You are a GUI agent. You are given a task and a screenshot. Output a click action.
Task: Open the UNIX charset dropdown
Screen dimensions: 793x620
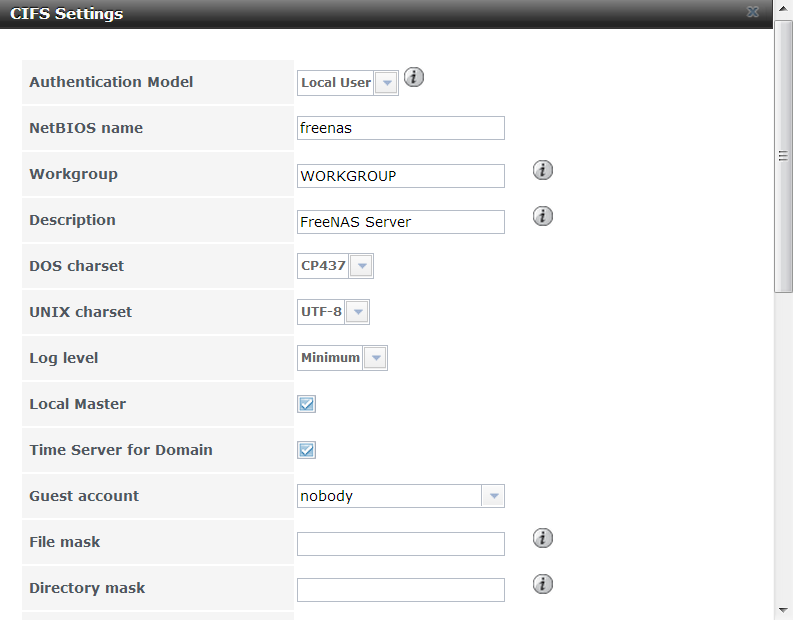point(357,313)
